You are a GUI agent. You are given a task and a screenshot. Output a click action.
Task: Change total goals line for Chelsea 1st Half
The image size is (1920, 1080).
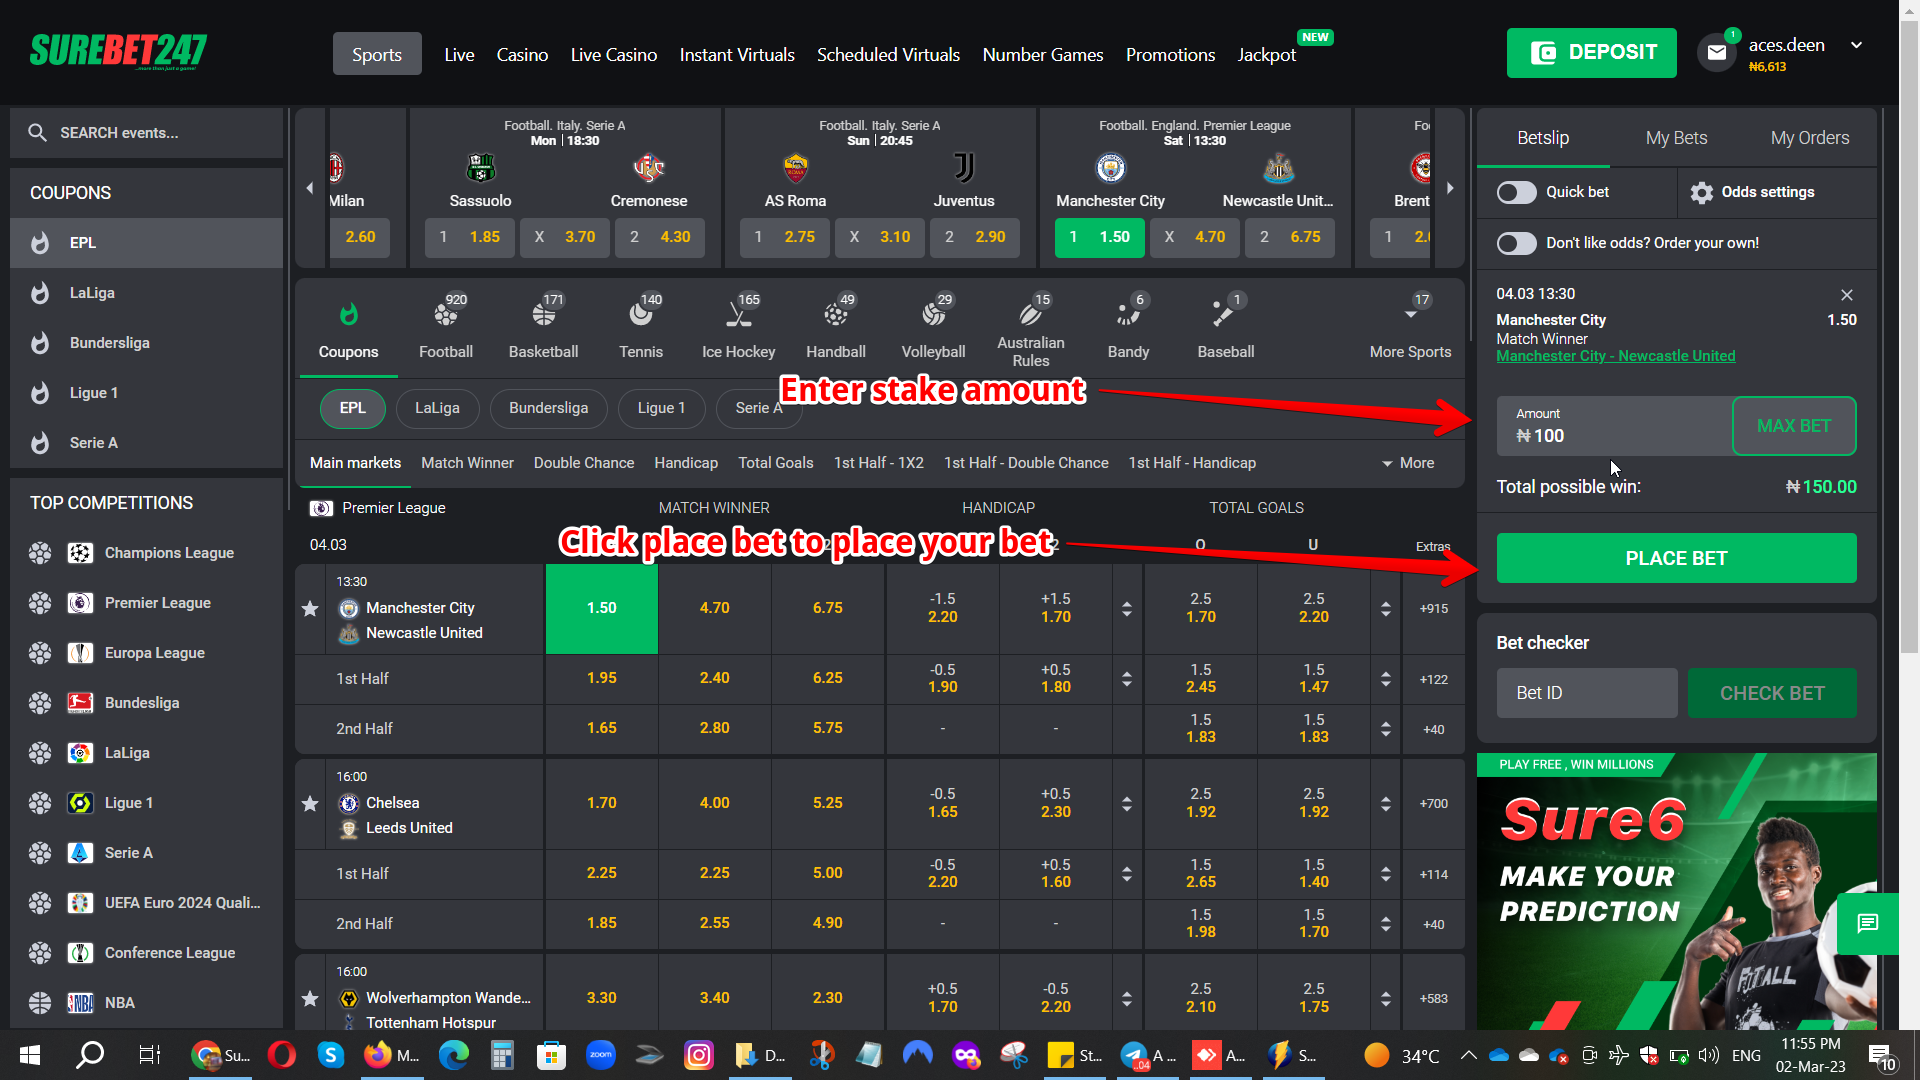pyautogui.click(x=1386, y=874)
